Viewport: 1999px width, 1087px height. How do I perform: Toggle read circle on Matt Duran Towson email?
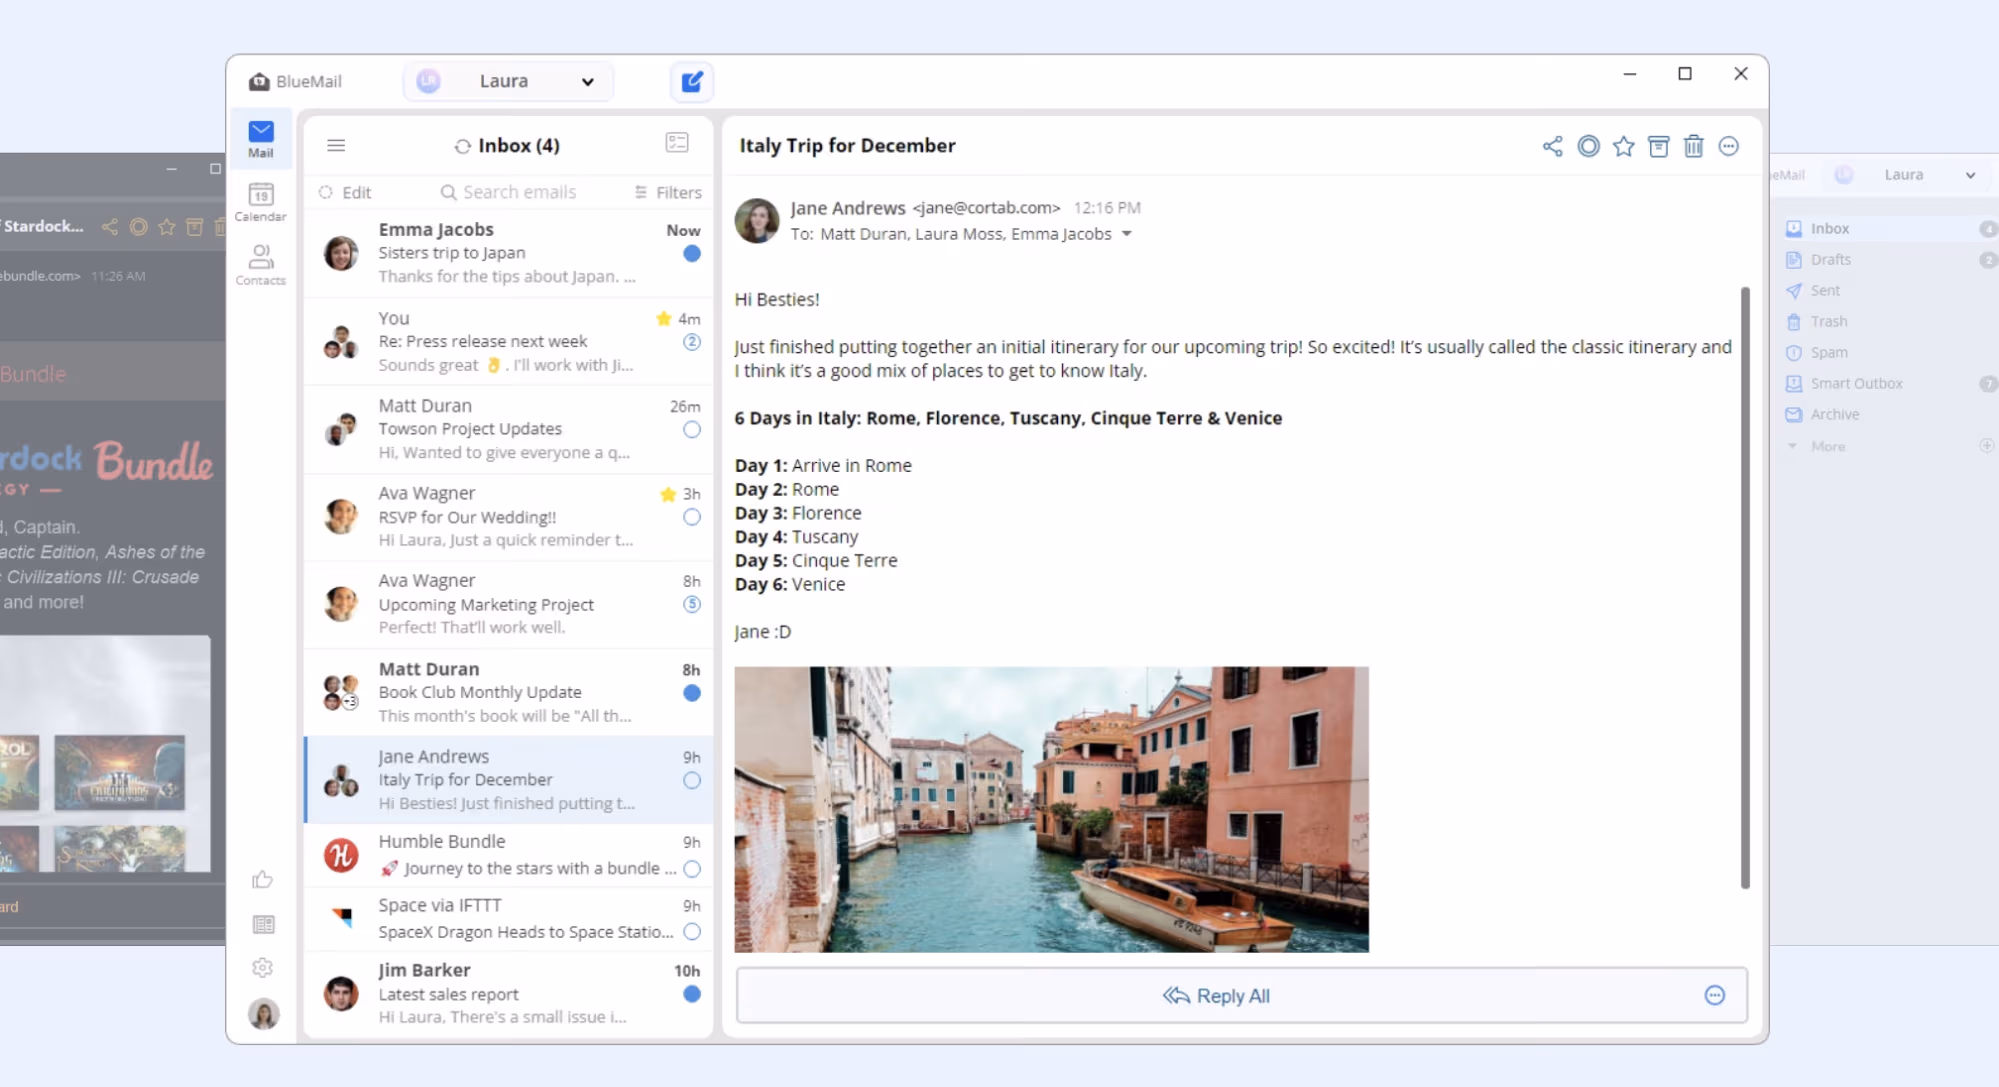pyautogui.click(x=691, y=430)
